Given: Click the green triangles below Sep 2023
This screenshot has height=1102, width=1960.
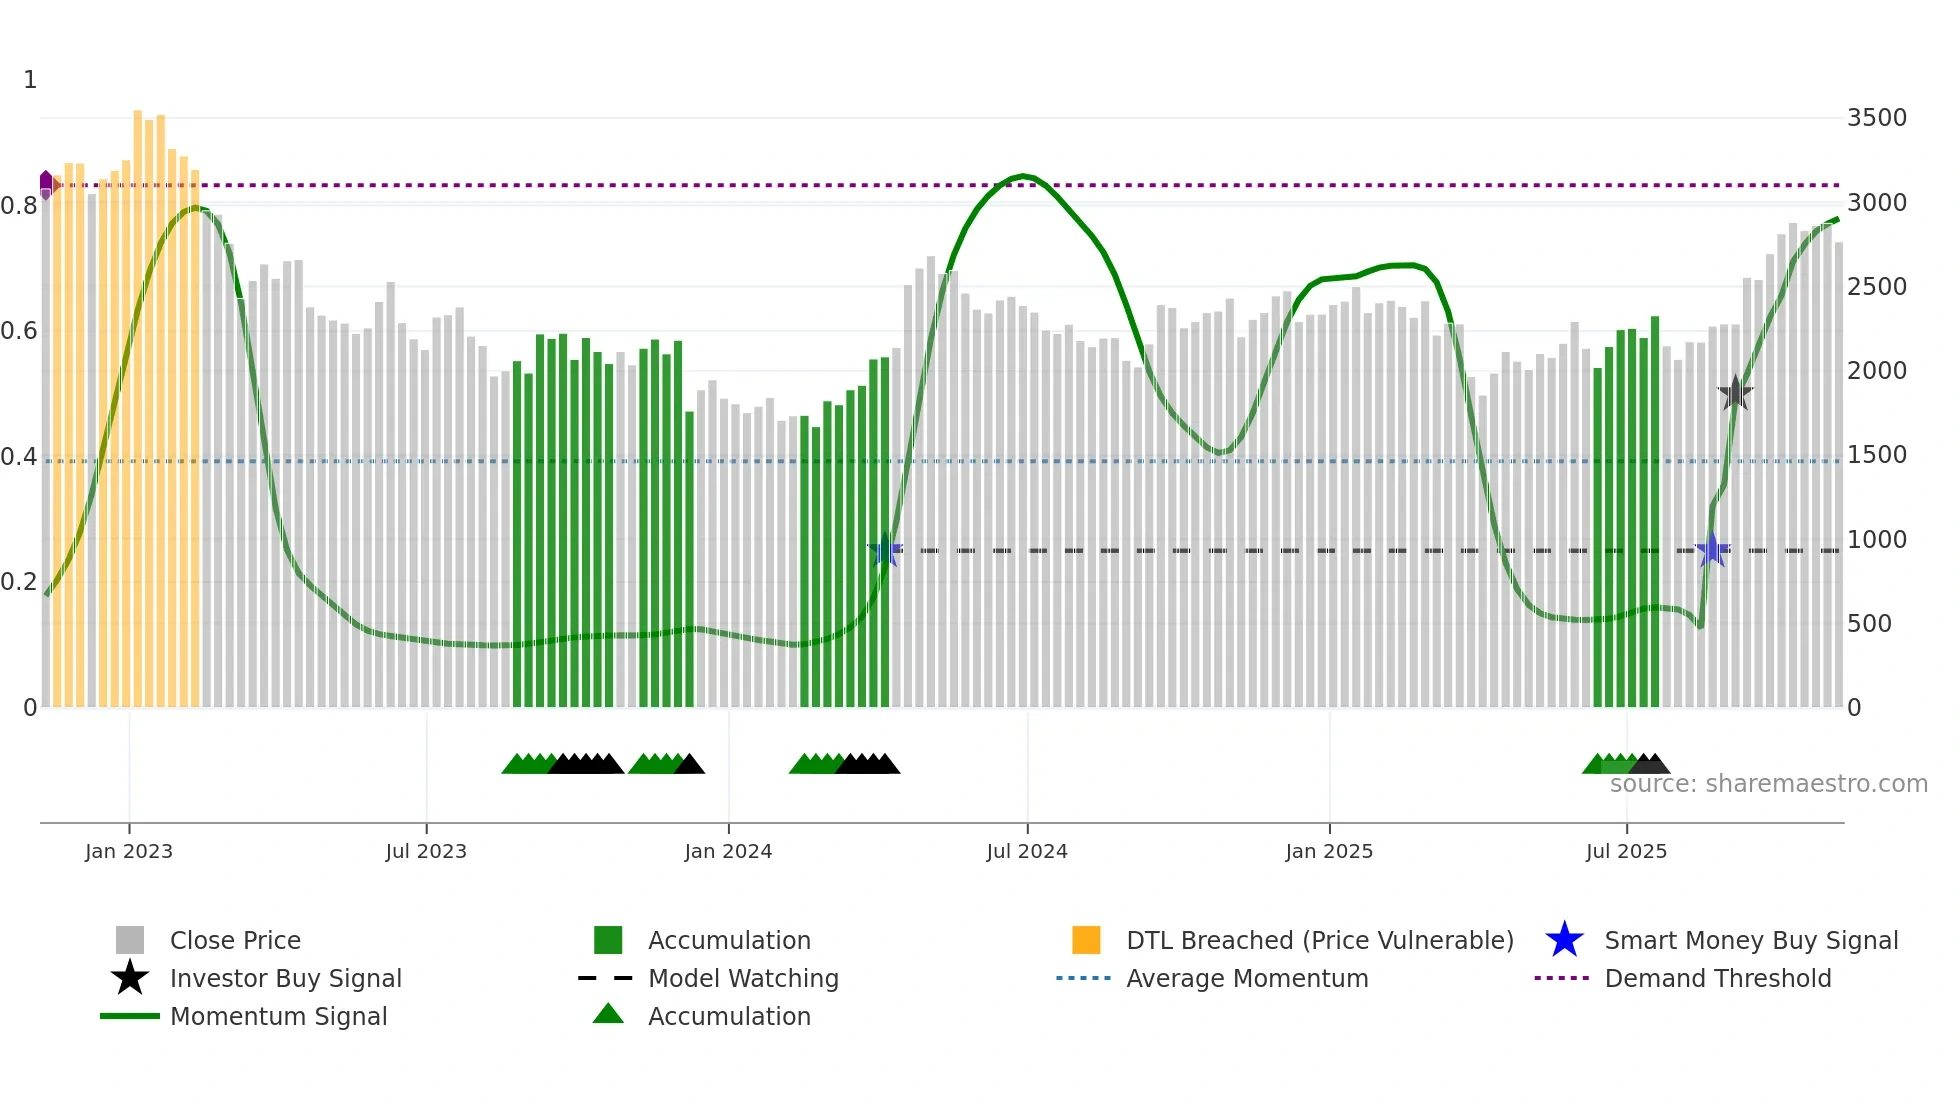Looking at the screenshot, I should (530, 764).
